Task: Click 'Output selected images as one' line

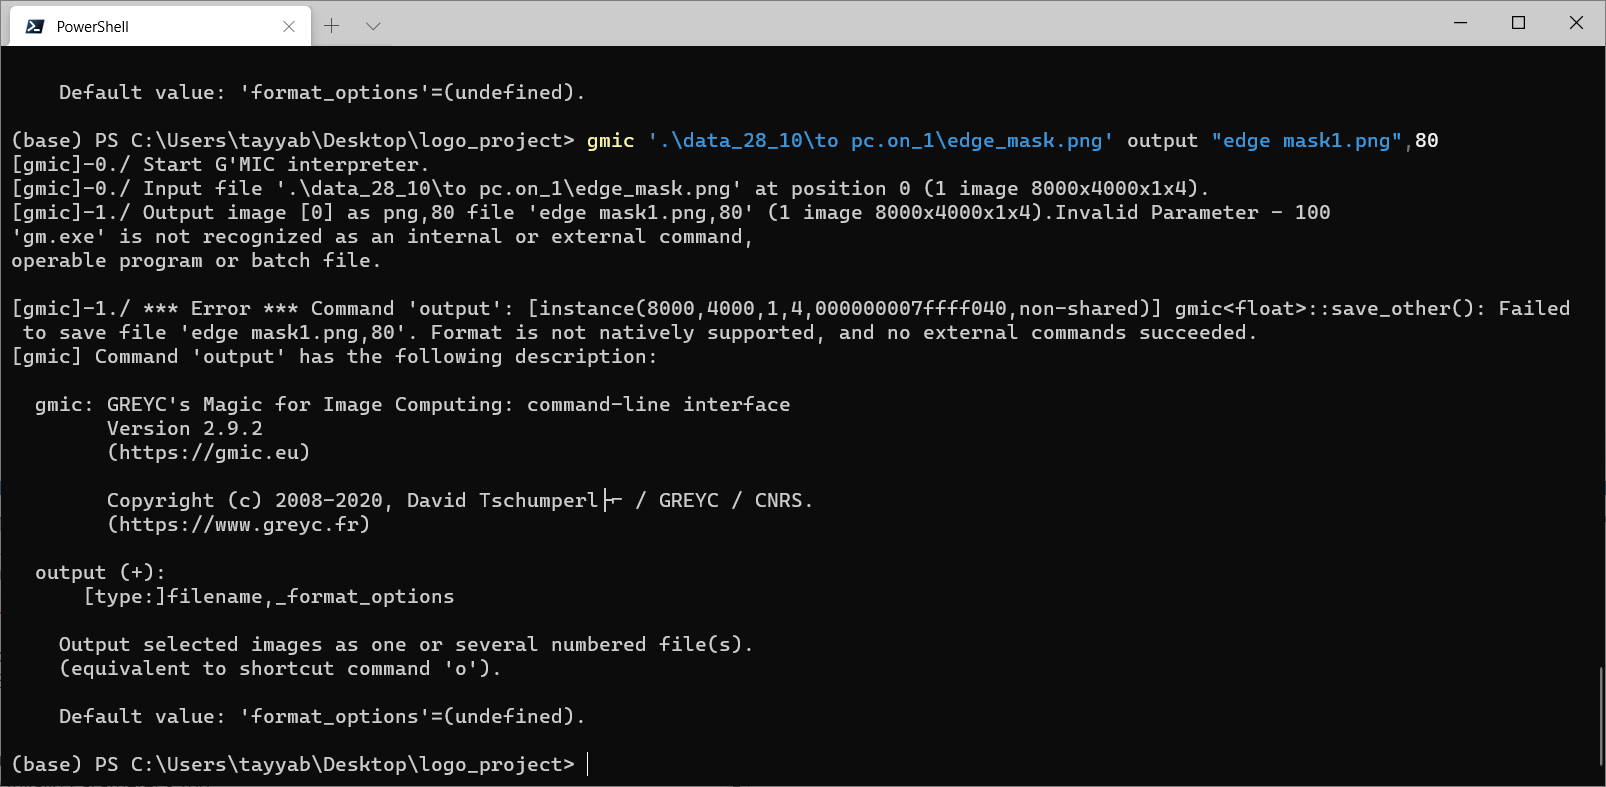Action: (406, 644)
